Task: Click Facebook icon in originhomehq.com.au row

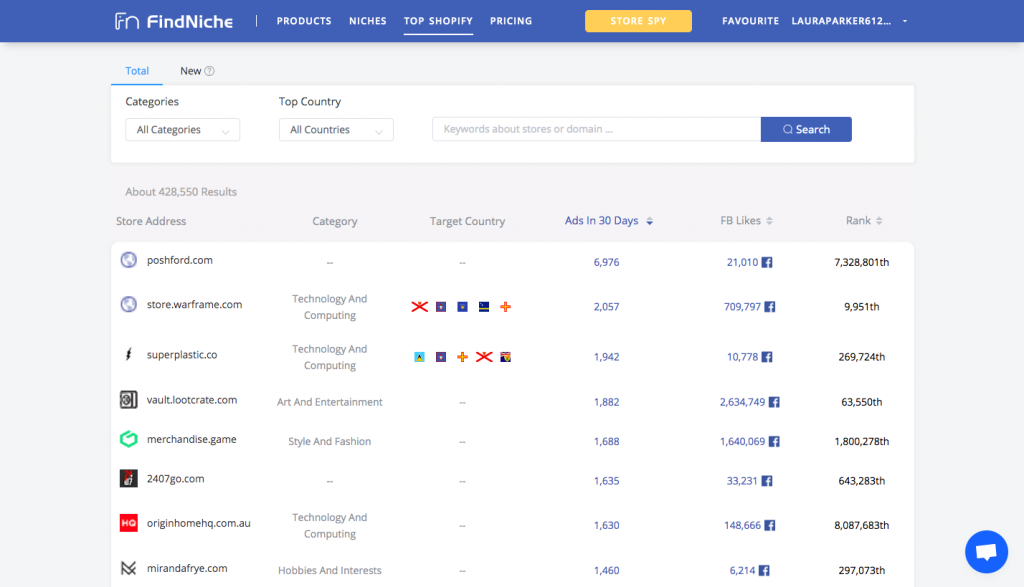Action: [x=770, y=526]
